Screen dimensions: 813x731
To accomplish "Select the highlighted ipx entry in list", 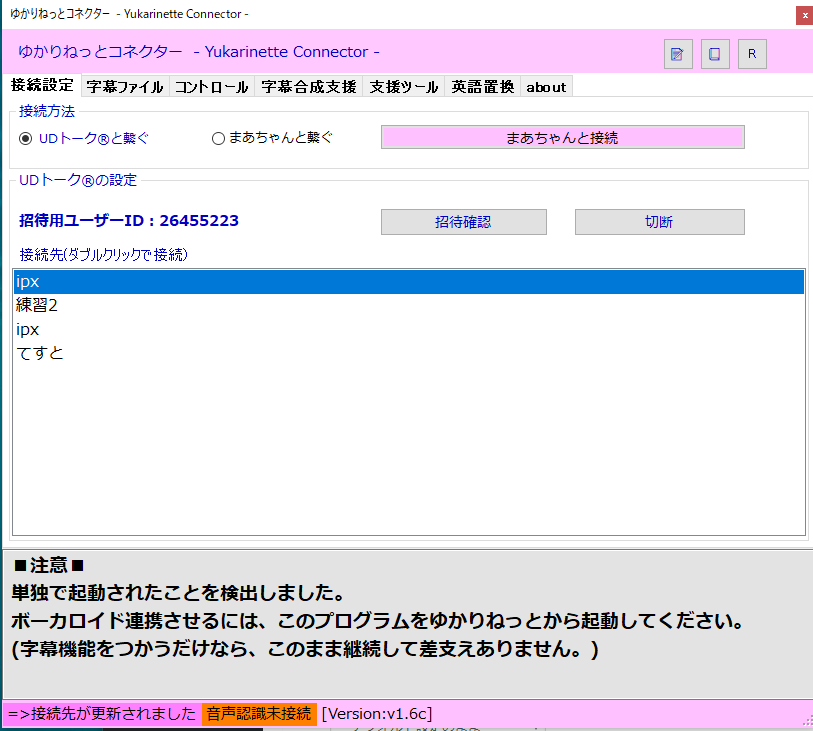I will 409,282.
